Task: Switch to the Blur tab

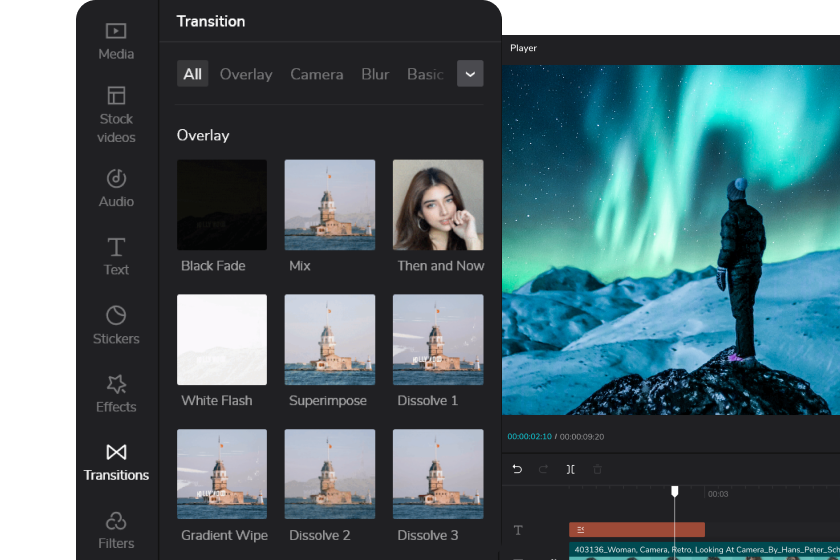Action: pos(375,74)
